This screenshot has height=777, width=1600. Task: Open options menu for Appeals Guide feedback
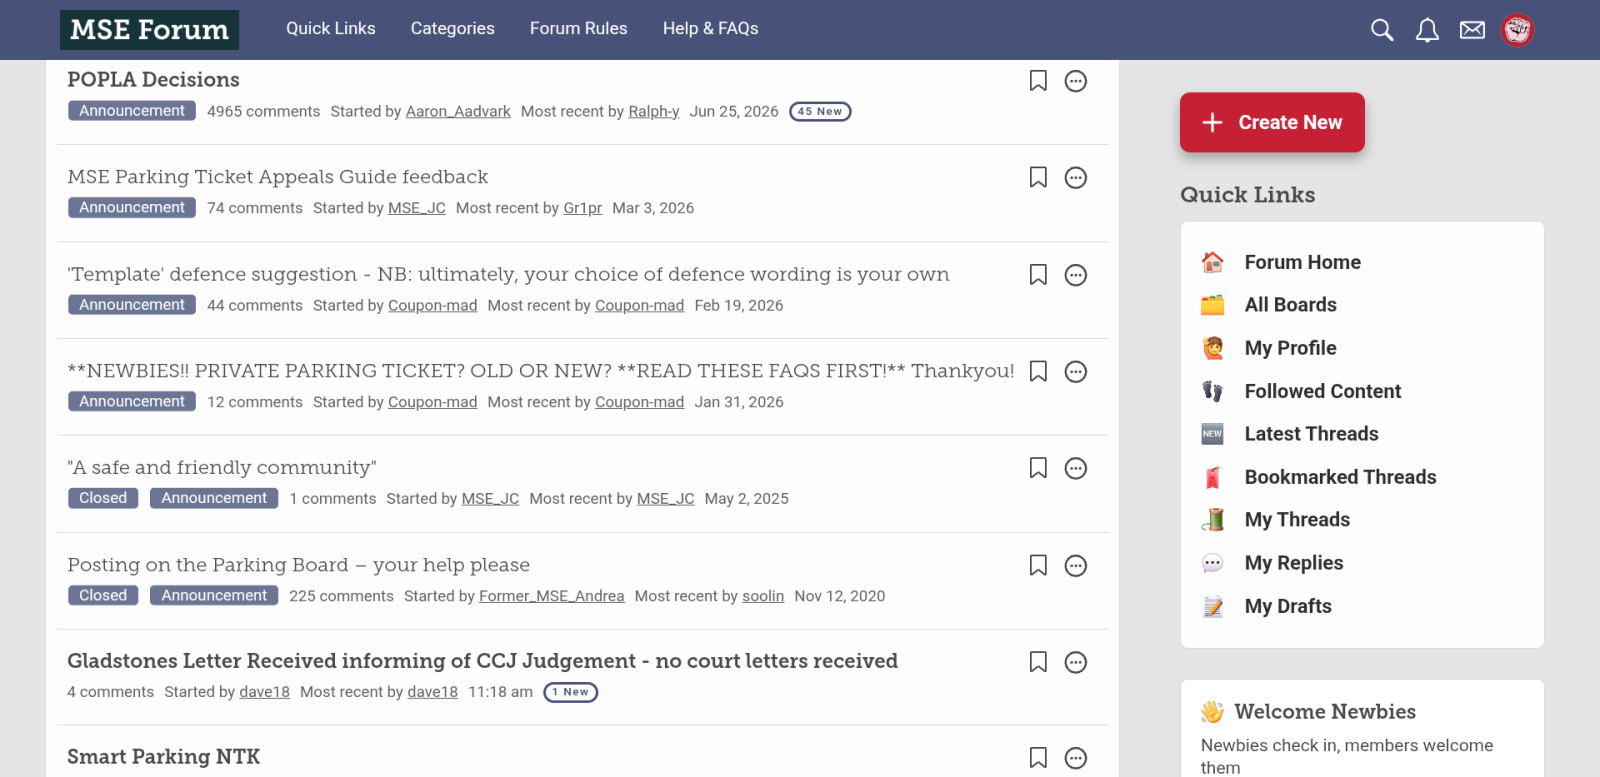pos(1076,178)
